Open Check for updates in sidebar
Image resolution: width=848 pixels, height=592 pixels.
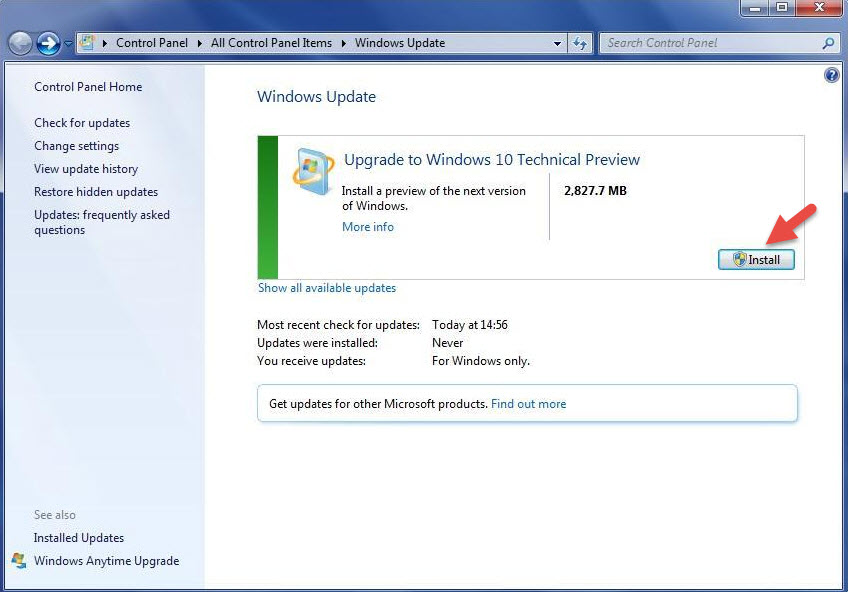coord(82,123)
